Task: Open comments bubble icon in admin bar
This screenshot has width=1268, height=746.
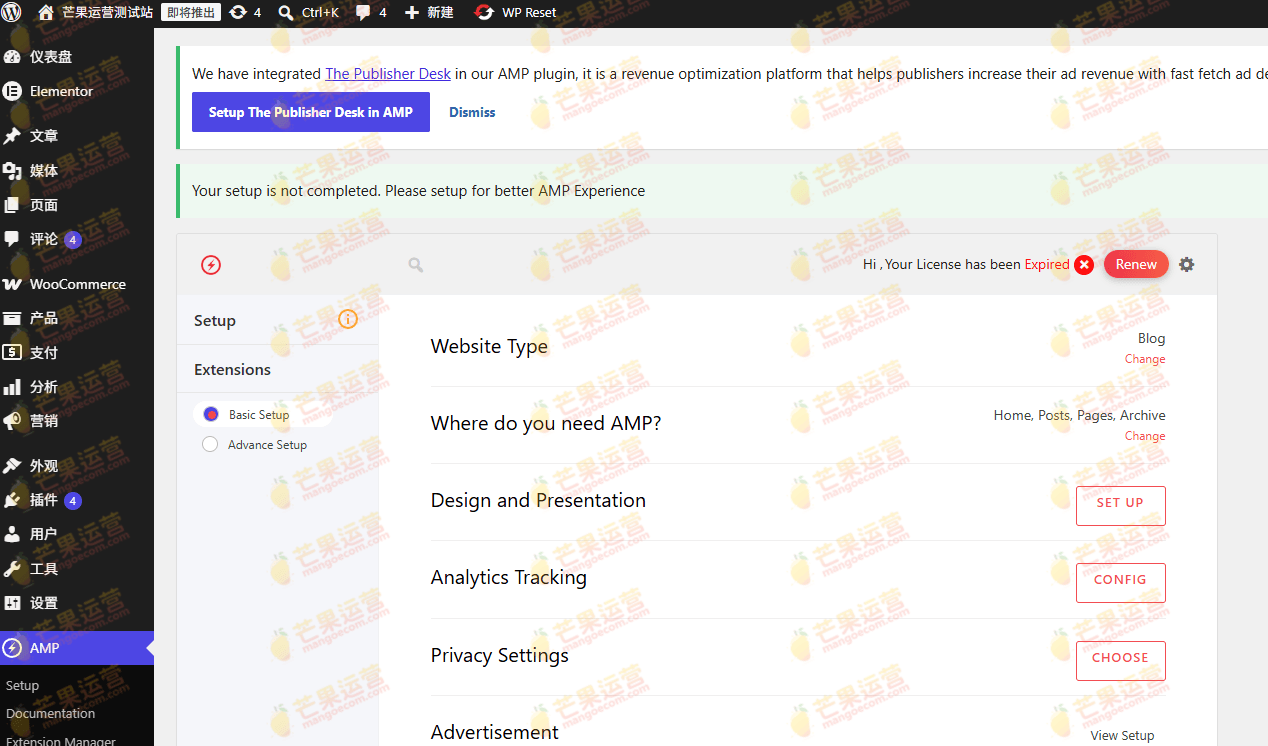Action: pos(364,13)
